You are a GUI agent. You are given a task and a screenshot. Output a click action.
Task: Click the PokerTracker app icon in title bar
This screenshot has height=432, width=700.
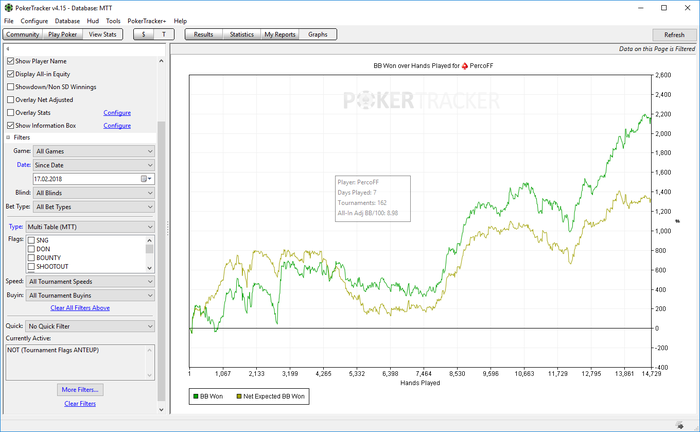tap(9, 7)
